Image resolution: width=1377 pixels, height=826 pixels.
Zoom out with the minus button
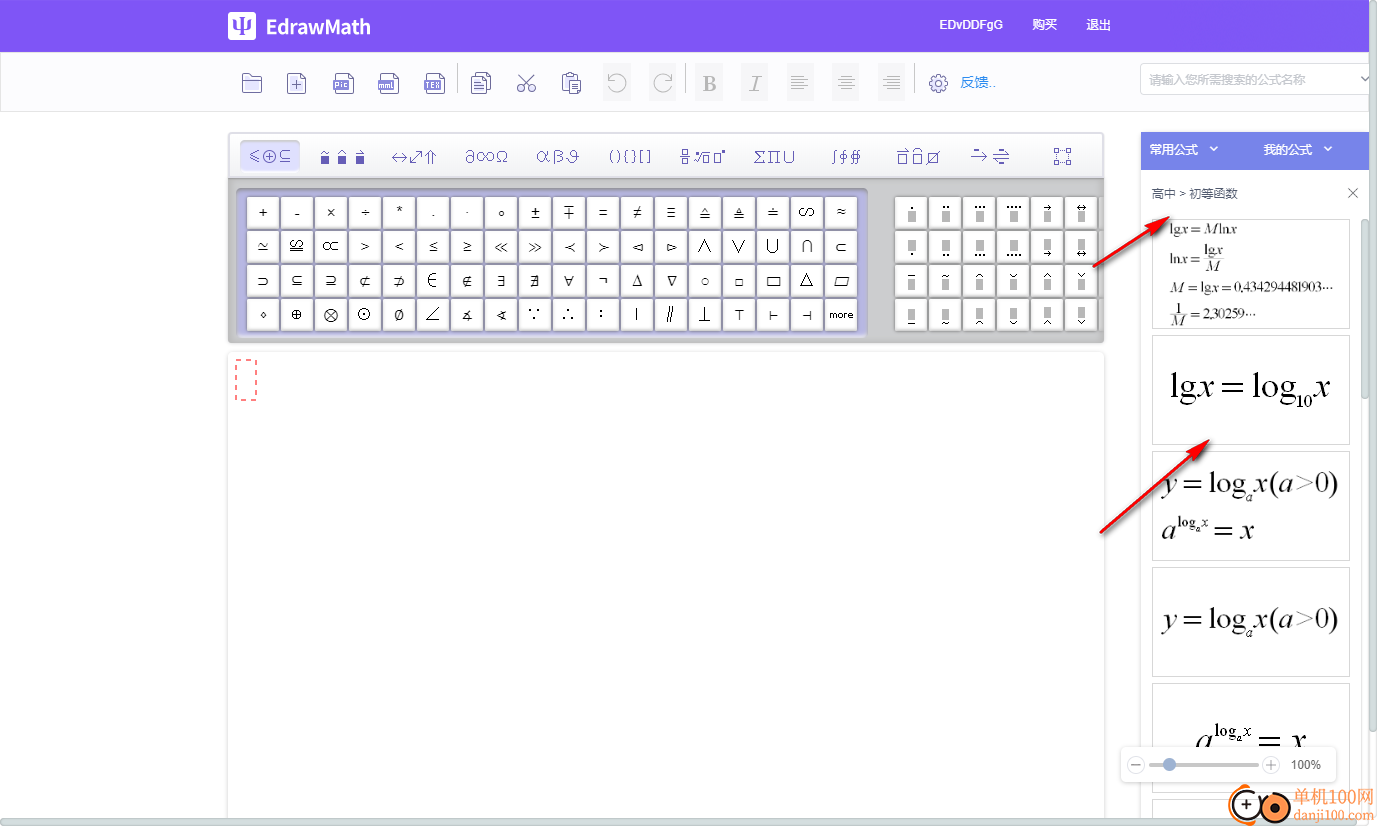pos(1136,765)
